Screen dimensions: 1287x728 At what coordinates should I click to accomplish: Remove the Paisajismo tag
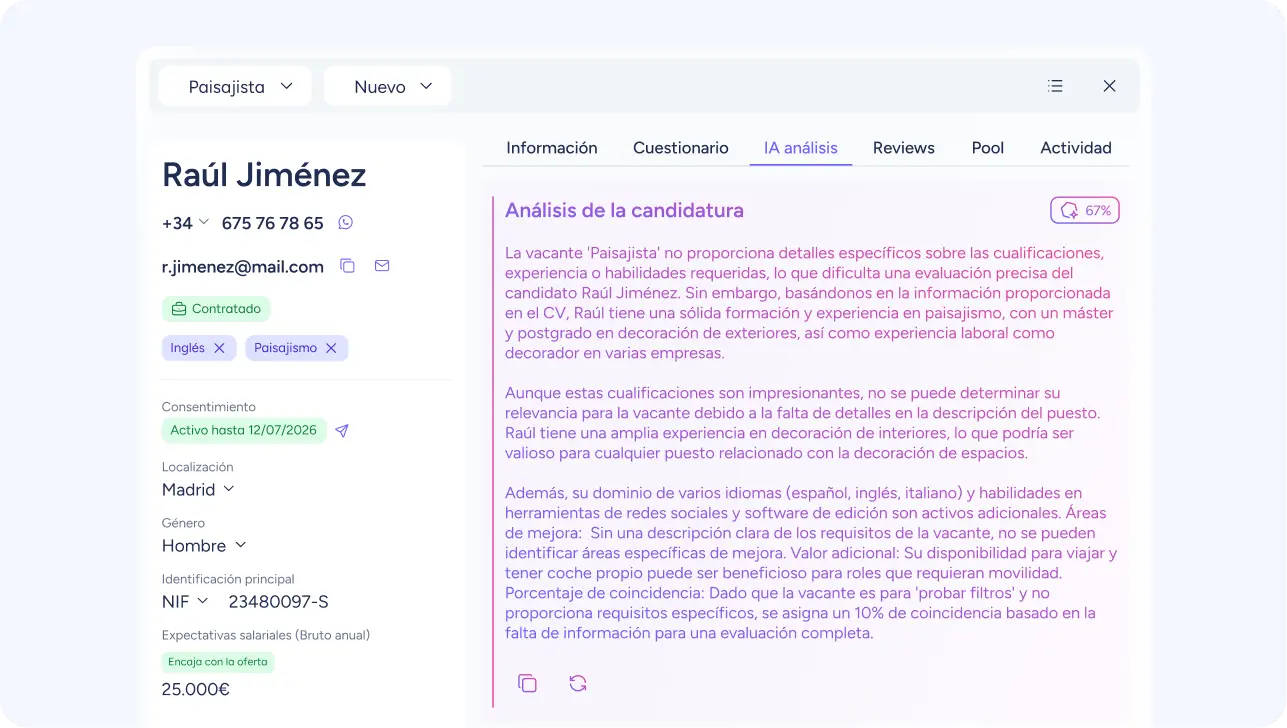tap(331, 348)
